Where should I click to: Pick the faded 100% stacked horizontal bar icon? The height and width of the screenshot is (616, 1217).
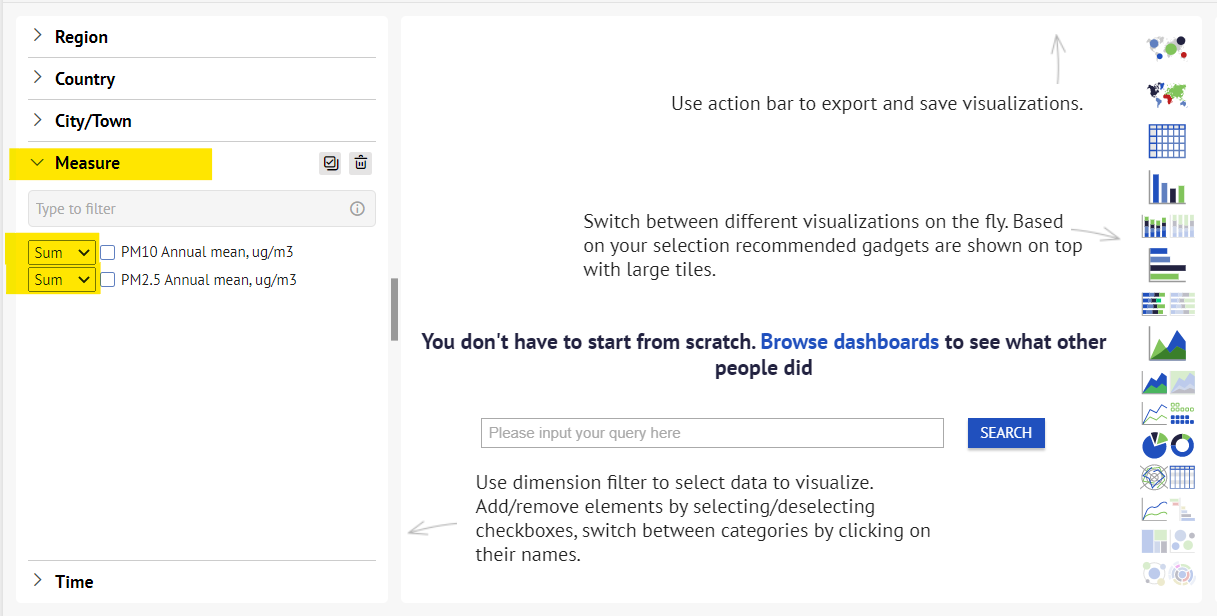(1182, 303)
